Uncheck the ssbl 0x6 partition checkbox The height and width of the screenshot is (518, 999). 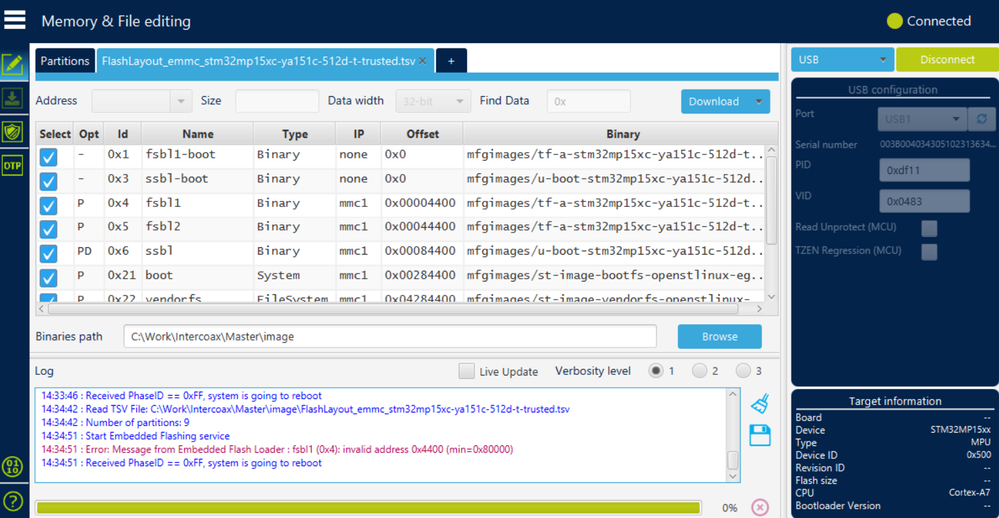pos(48,253)
